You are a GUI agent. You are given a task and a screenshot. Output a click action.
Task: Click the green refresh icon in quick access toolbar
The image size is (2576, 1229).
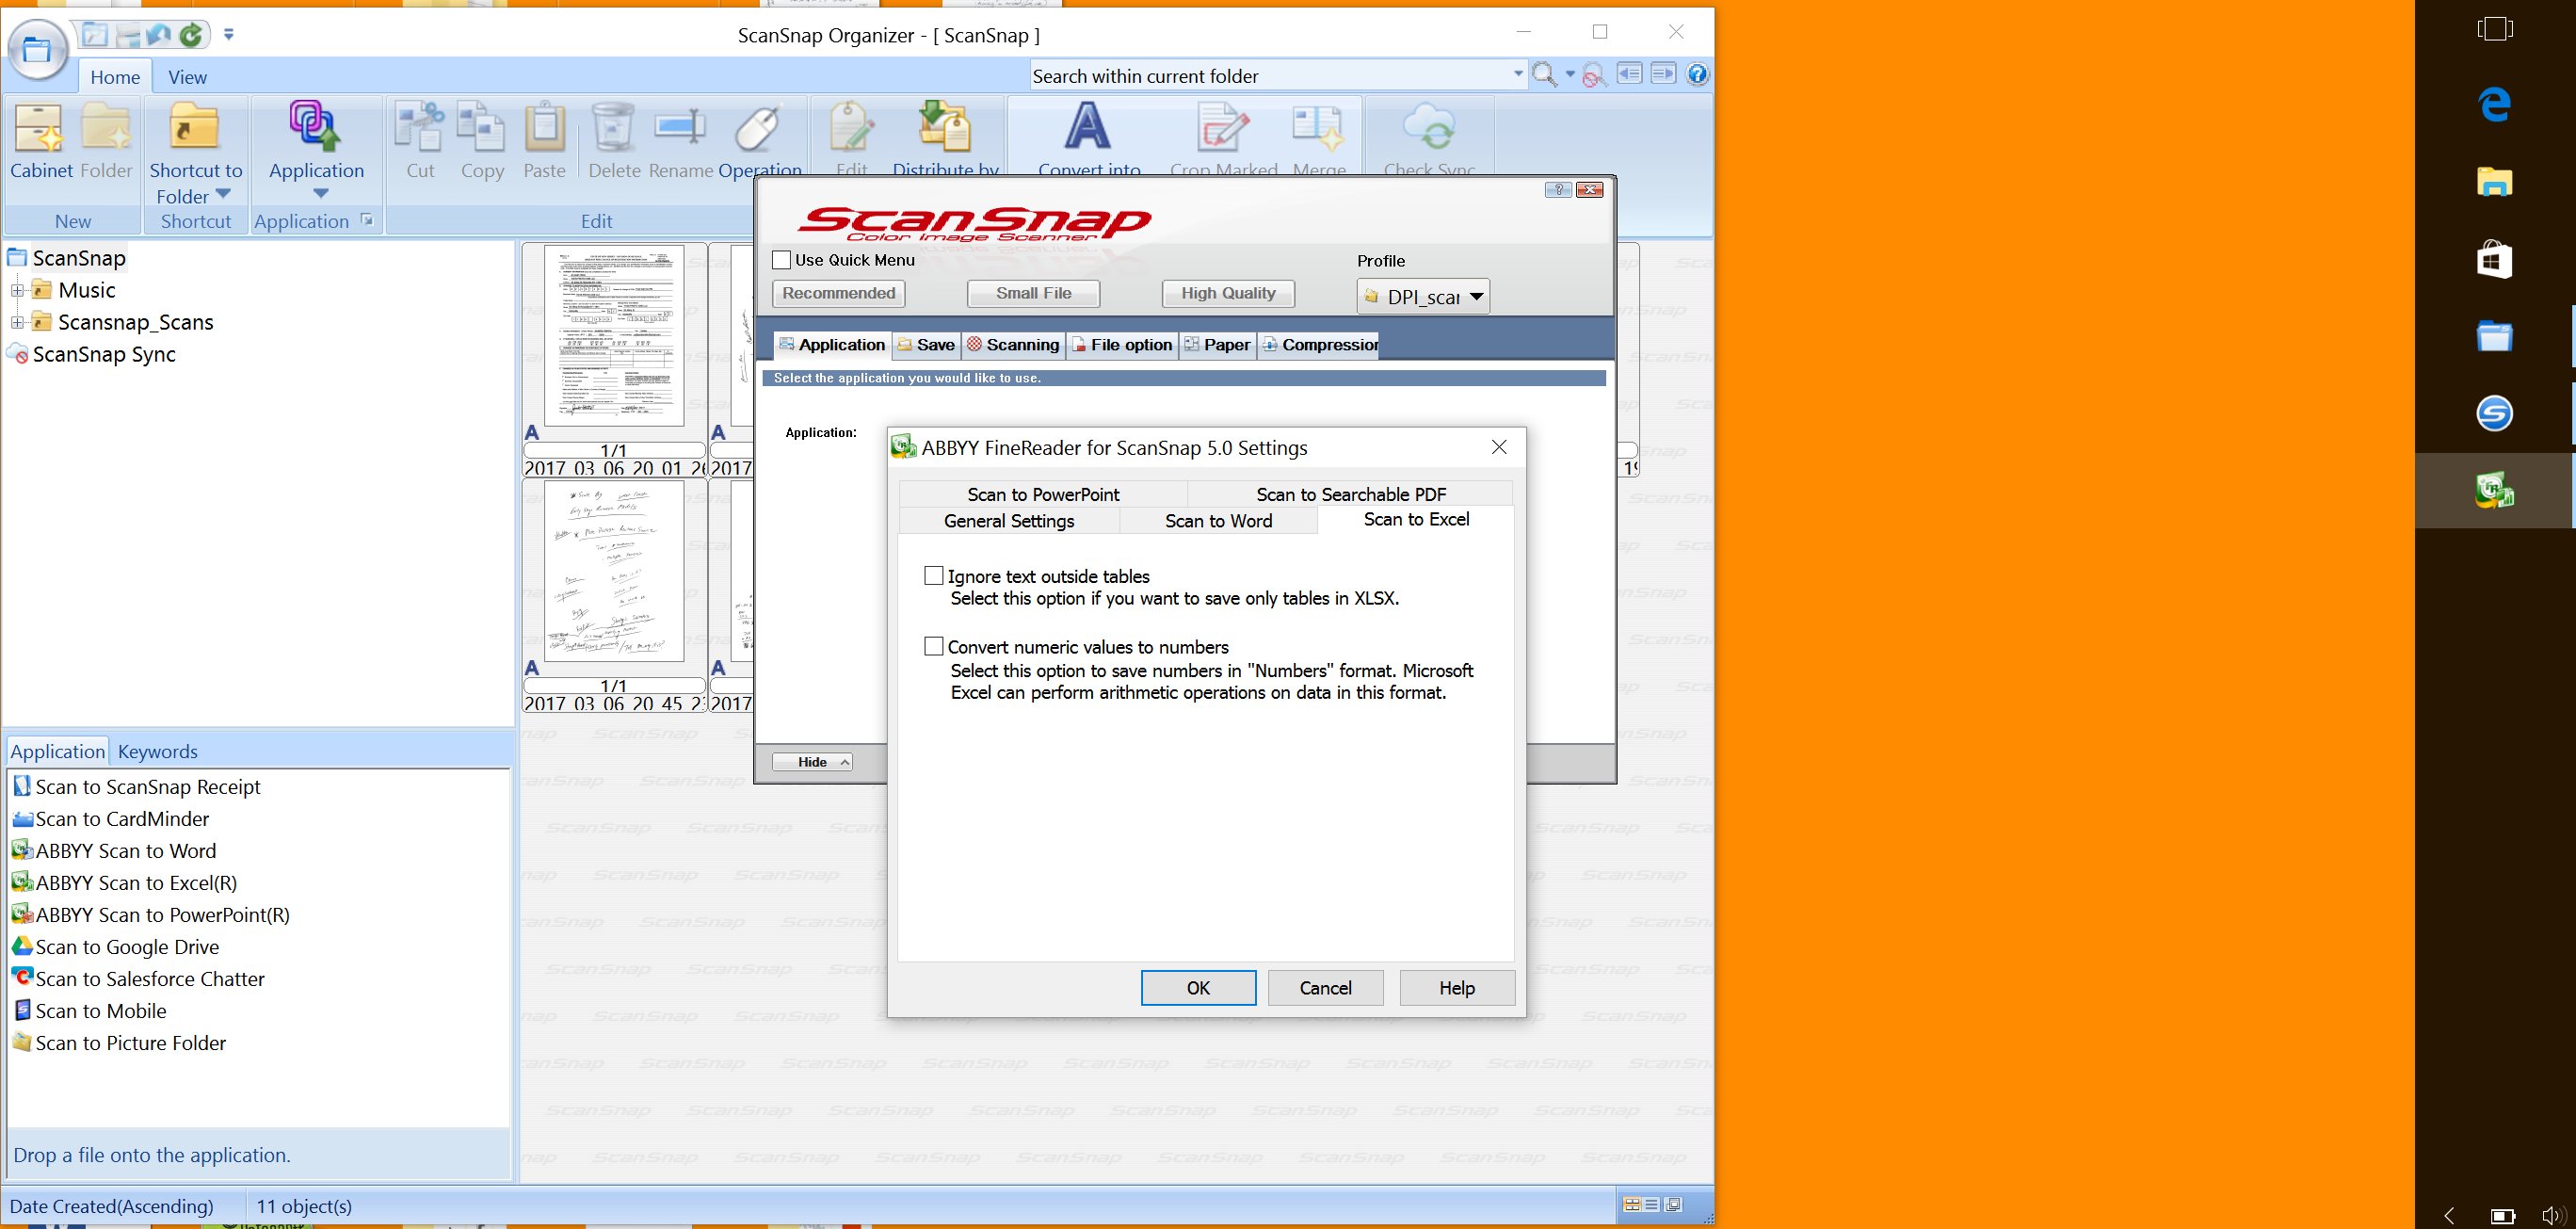tap(191, 35)
